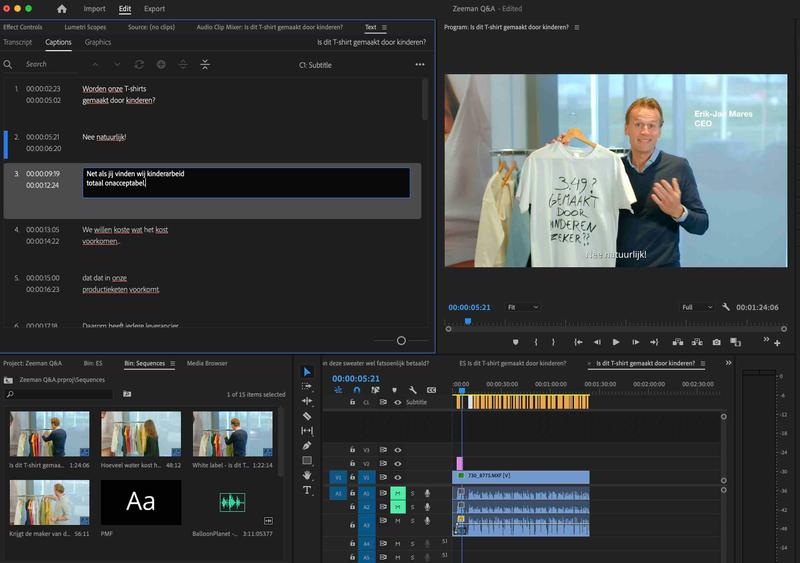The height and width of the screenshot is (563, 800).
Task: Adjust the captions panel zoom slider
Action: coord(401,340)
